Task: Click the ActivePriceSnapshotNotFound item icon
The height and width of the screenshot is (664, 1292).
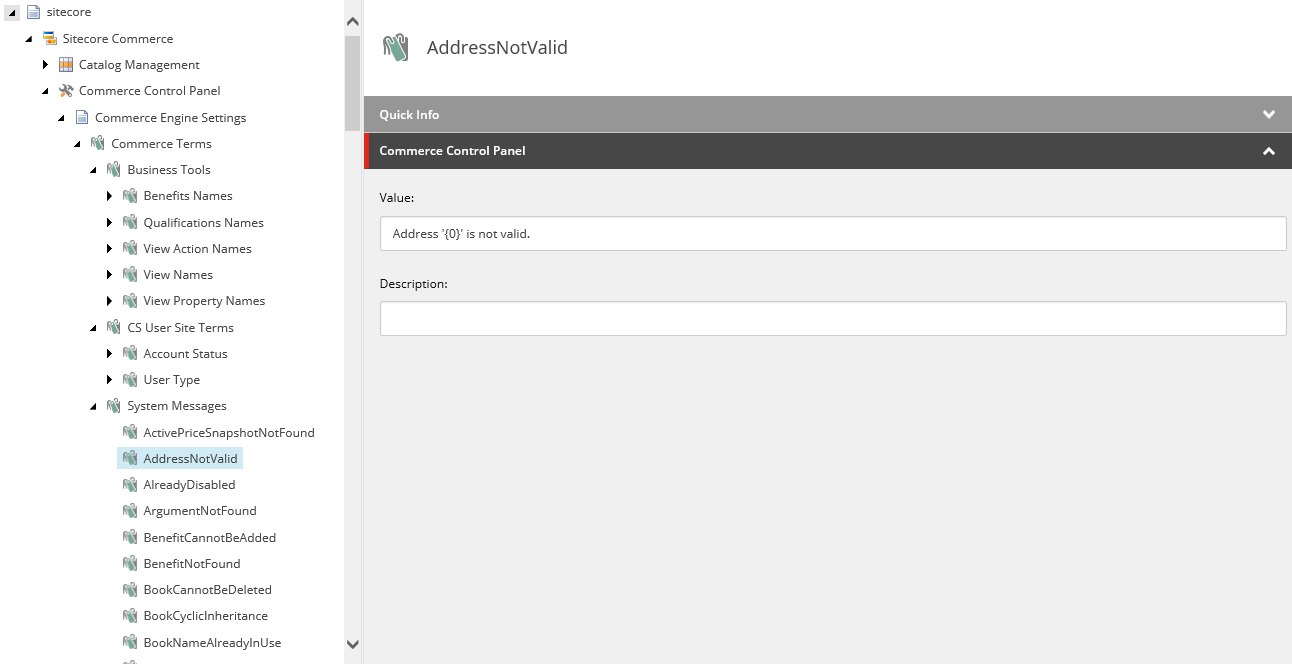Action: [x=130, y=432]
